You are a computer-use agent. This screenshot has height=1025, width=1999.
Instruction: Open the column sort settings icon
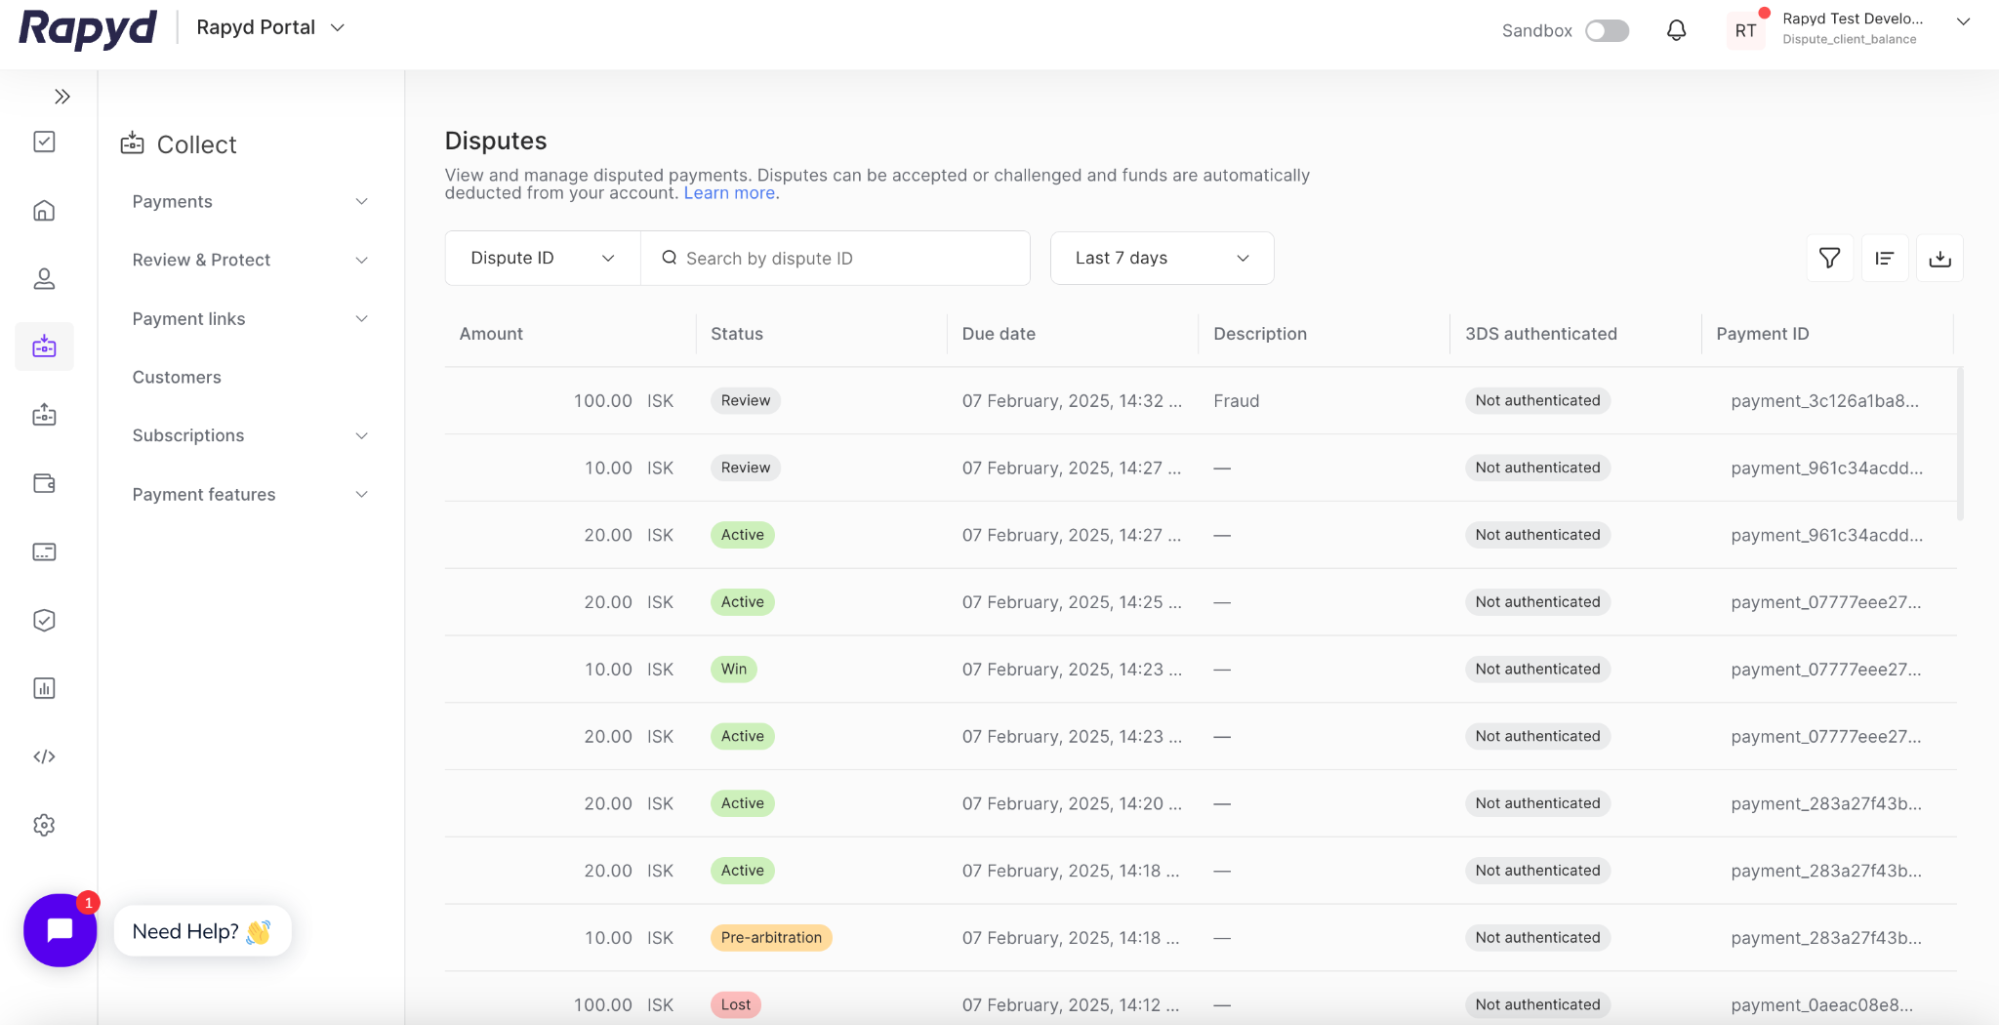[x=1884, y=259]
